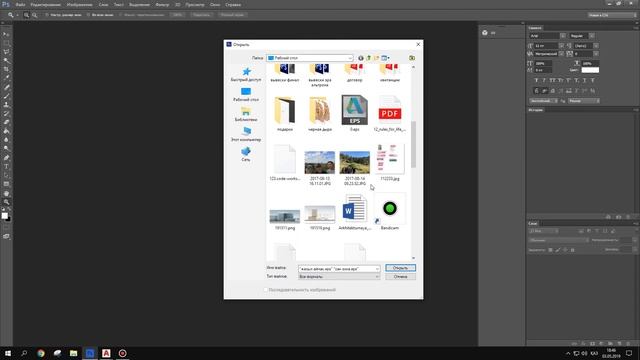Open the Windows Start menu

point(8,353)
